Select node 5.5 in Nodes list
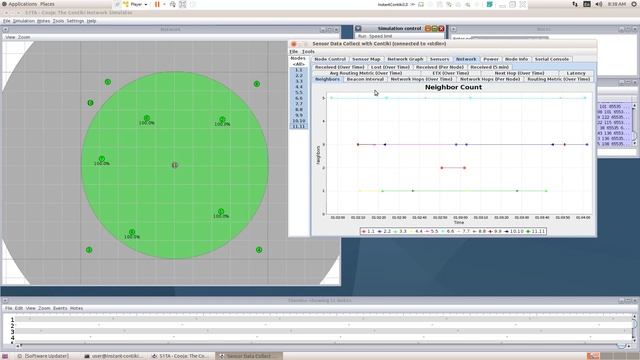This screenshot has height=360, width=640. (299, 93)
